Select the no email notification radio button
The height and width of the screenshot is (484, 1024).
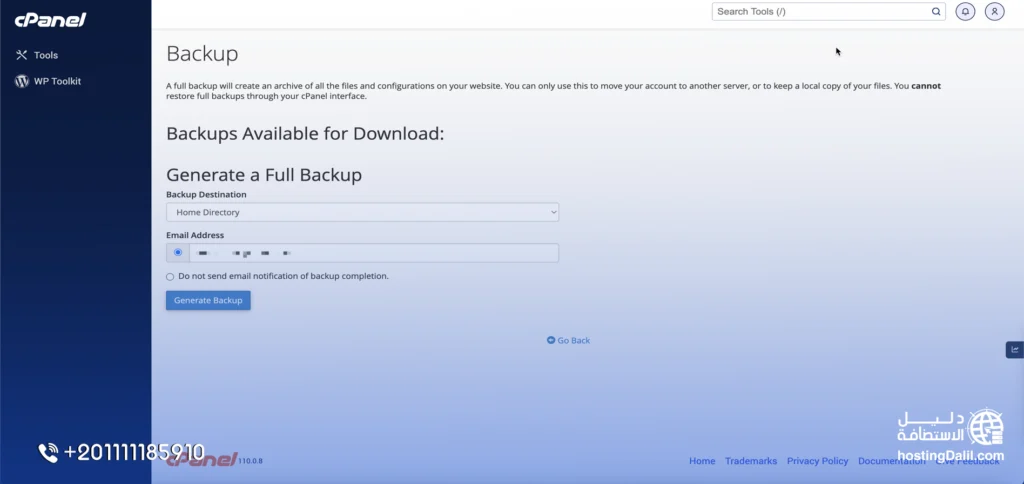[170, 277]
